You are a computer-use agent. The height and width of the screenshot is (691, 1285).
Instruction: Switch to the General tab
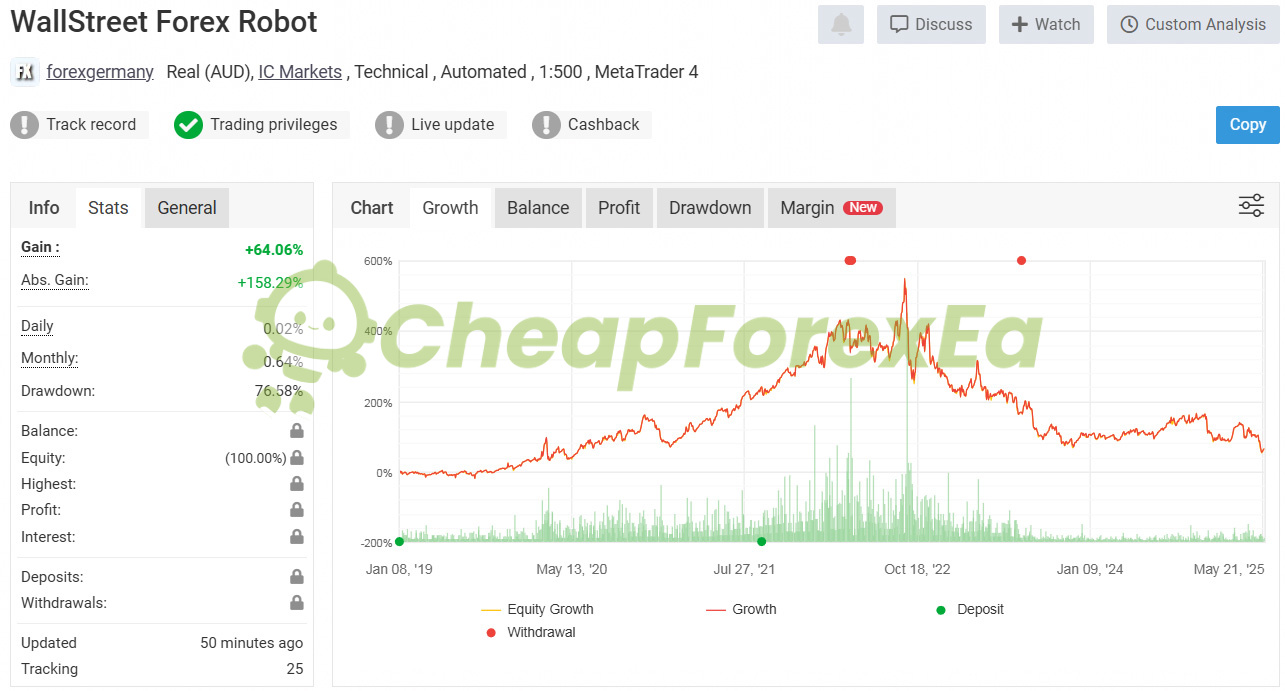[187, 208]
